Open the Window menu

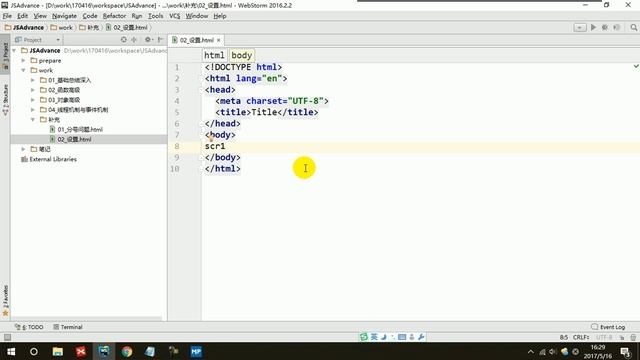point(197,16)
